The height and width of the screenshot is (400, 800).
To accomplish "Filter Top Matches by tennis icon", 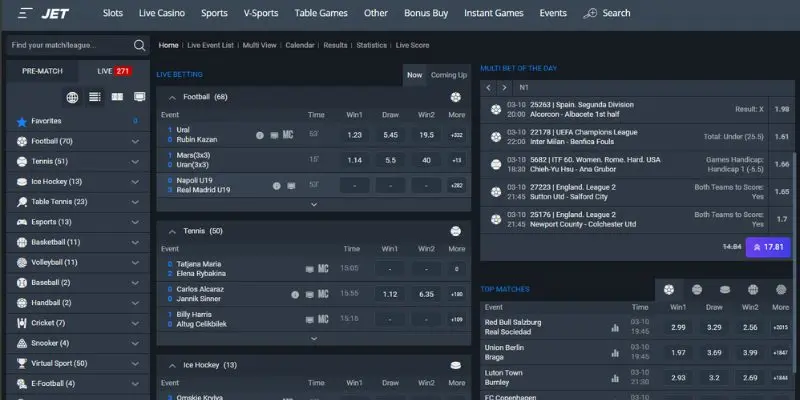I will (x=697, y=290).
